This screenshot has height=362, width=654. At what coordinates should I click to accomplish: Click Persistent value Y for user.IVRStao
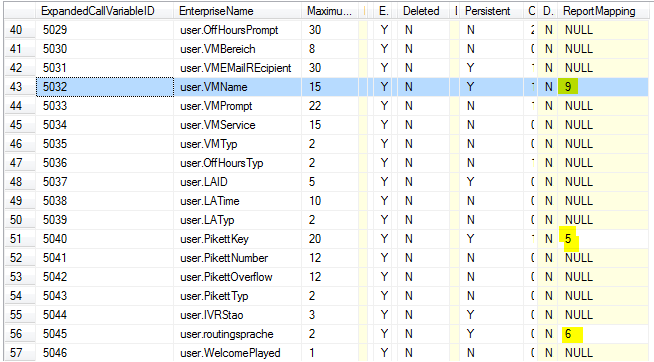coord(491,315)
